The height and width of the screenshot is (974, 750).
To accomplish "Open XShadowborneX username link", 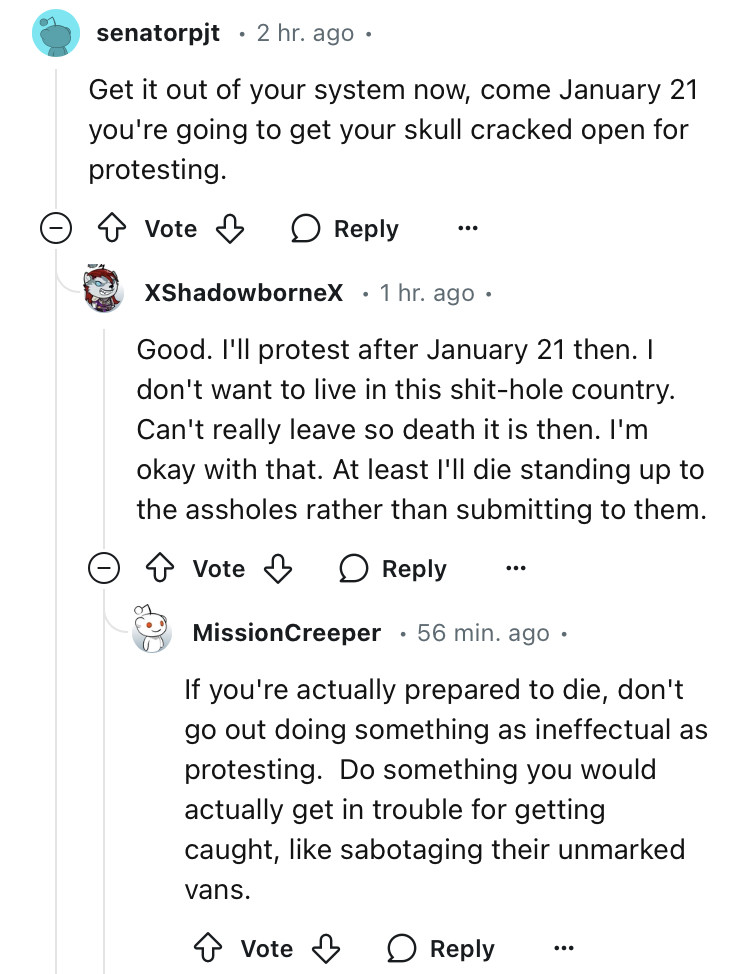I will (x=244, y=293).
